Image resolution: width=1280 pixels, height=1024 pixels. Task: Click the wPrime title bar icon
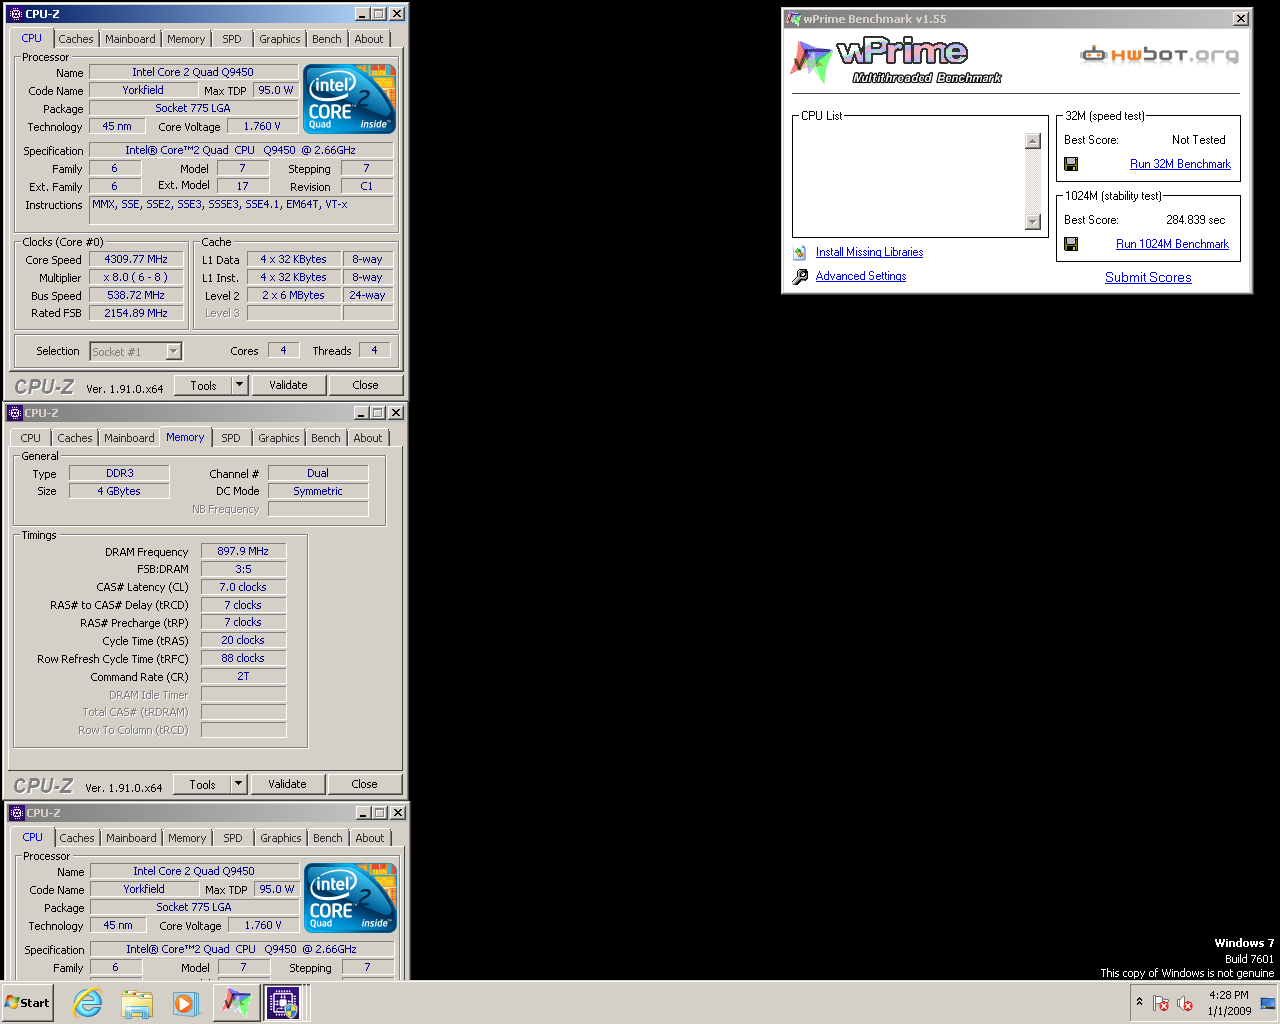794,19
